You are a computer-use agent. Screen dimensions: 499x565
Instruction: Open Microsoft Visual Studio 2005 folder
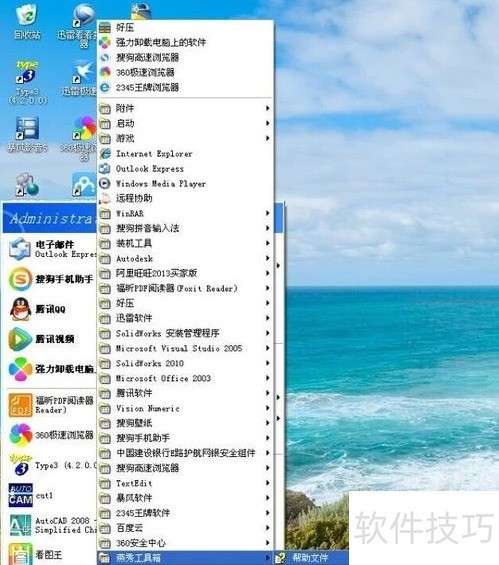point(185,348)
